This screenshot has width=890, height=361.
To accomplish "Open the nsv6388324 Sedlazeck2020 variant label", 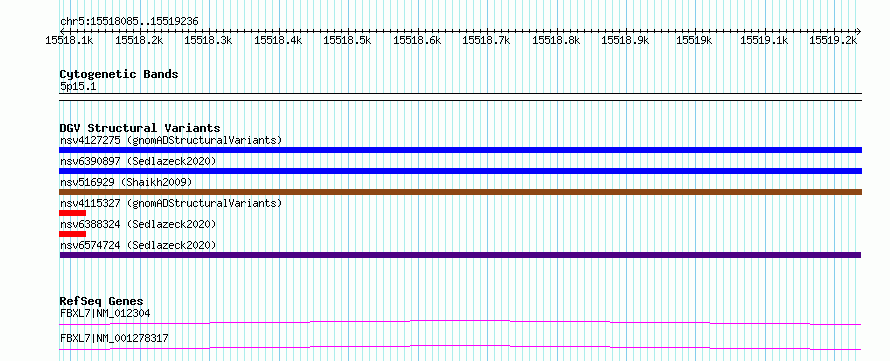I will pyautogui.click(x=138, y=224).
